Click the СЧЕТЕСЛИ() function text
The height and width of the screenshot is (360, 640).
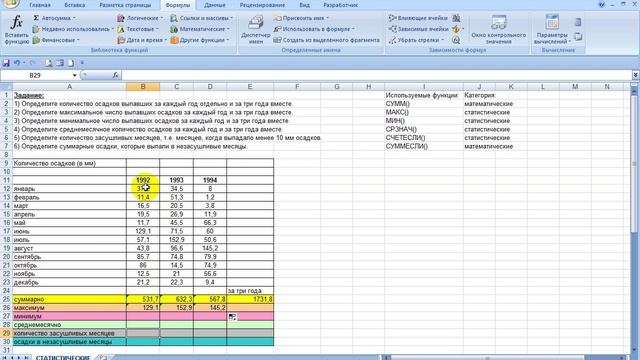pyautogui.click(x=405, y=138)
